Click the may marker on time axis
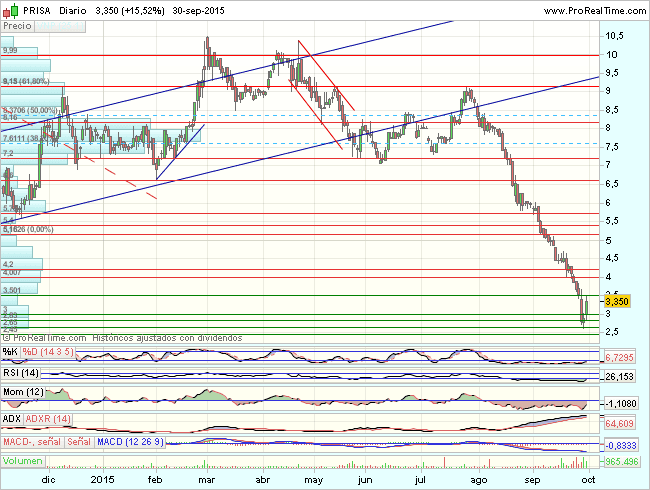 [x=313, y=480]
